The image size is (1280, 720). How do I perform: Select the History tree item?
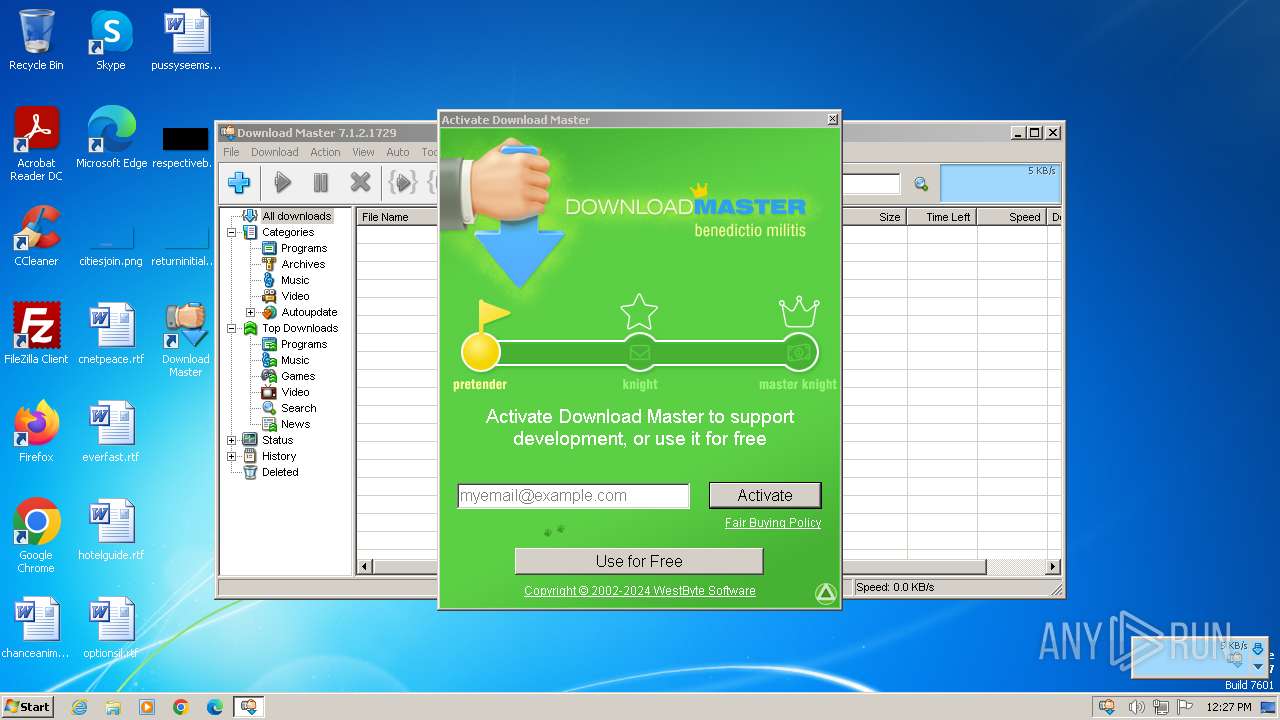tap(279, 456)
